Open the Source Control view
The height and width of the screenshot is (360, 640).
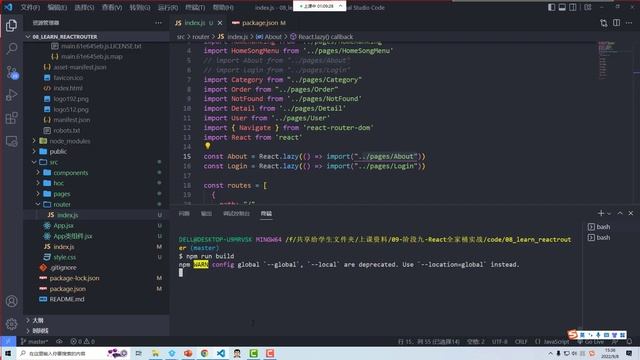(11, 72)
